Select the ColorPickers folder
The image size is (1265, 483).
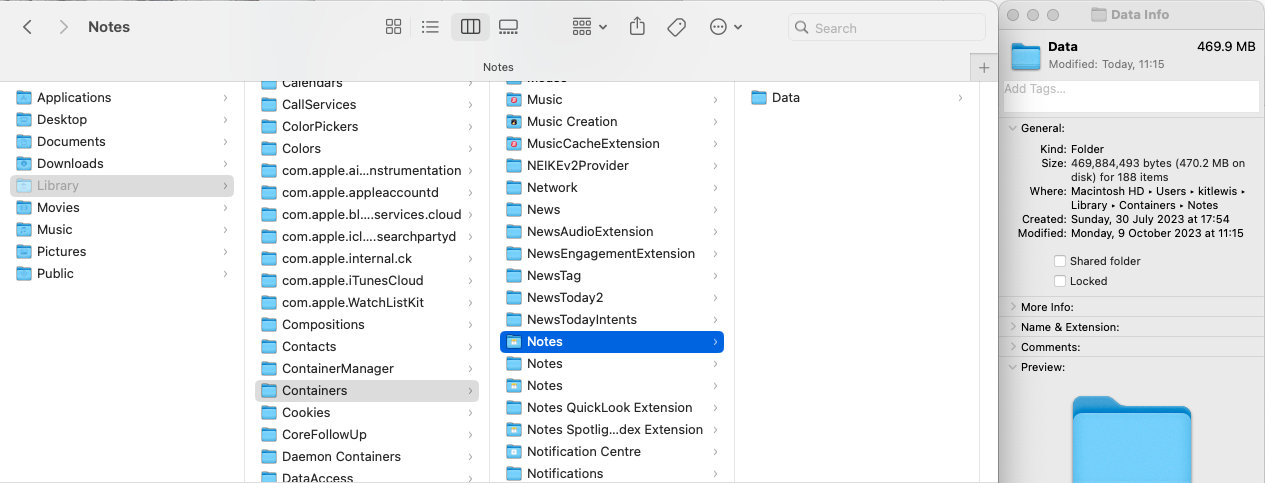point(367,126)
